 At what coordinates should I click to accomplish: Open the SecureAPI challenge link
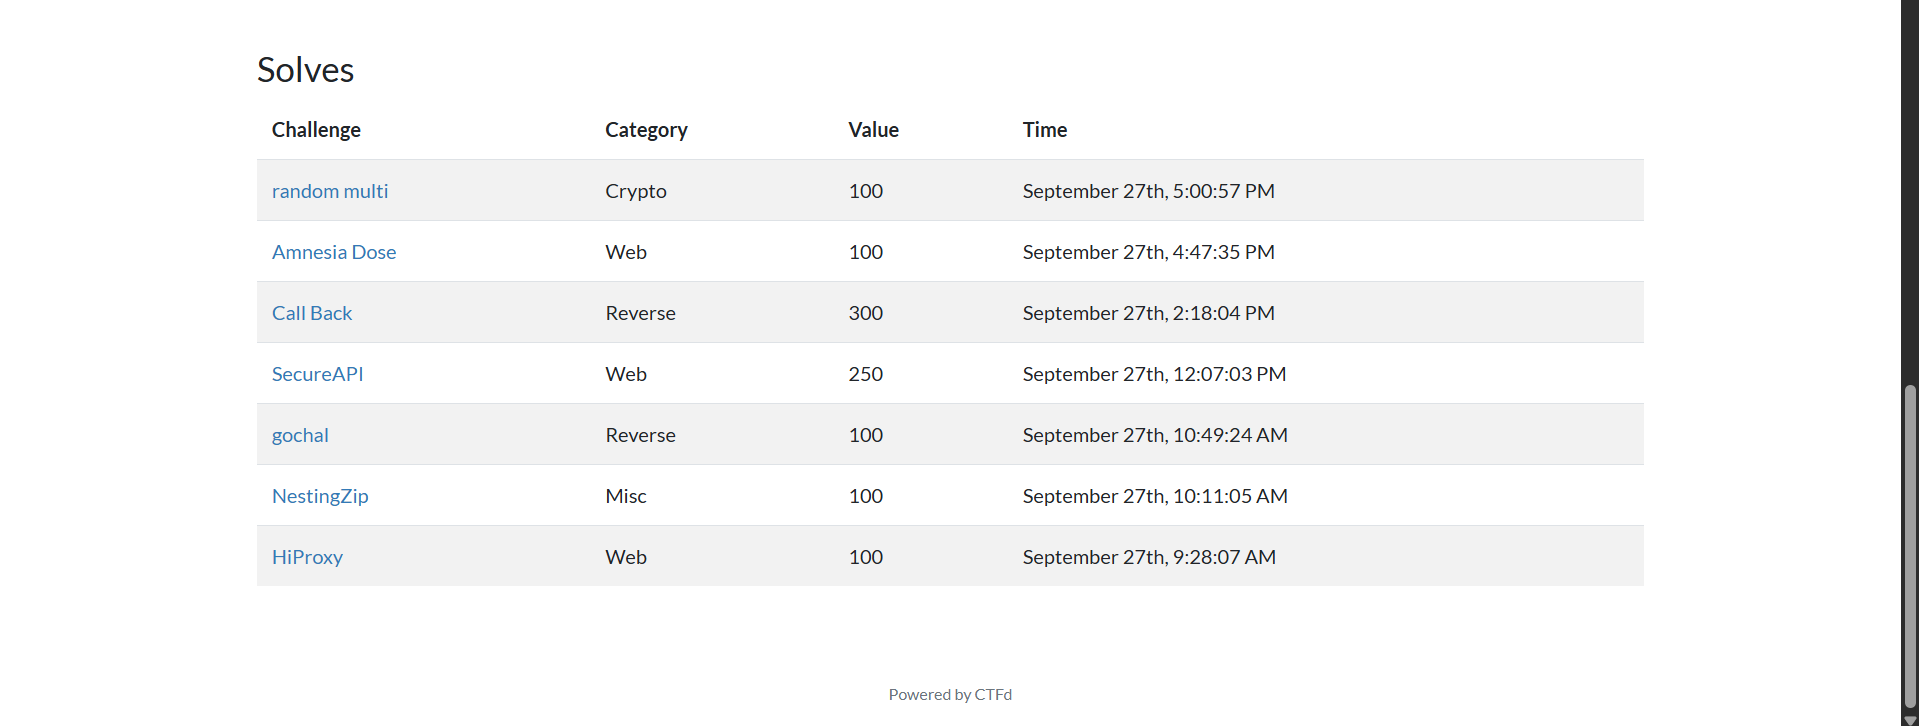317,374
